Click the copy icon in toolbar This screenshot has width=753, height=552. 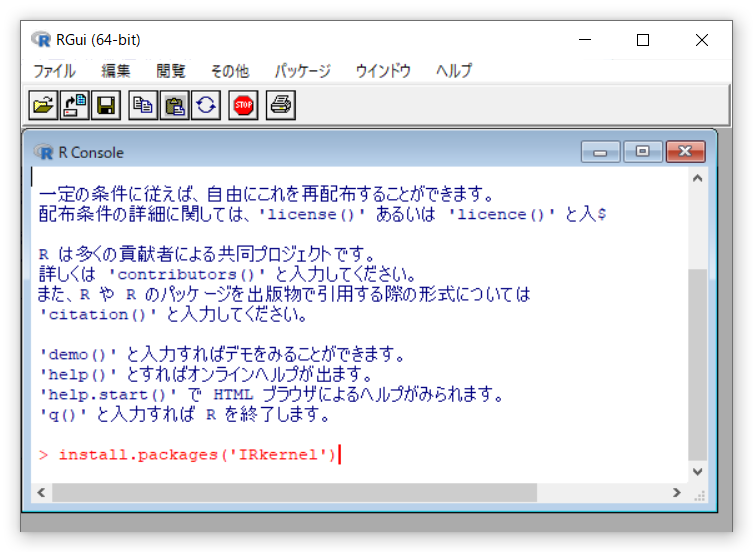(x=144, y=104)
